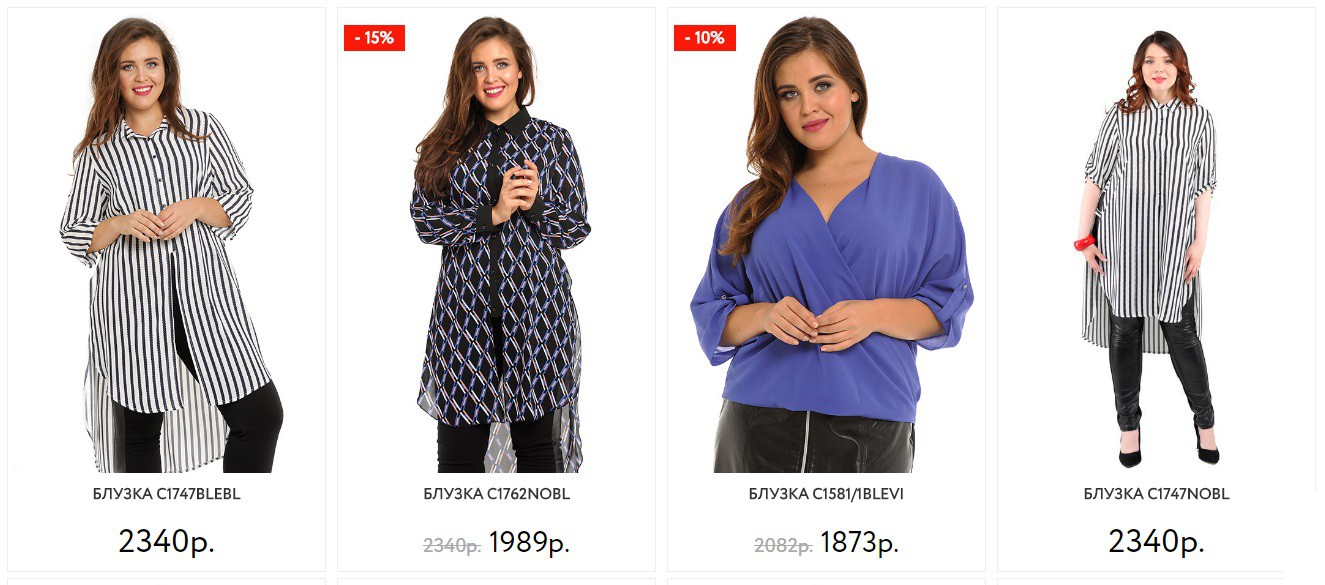Open the diamond-pattern blouse C1762NOBL photo
This screenshot has height=585, width=1325.
pyautogui.click(x=497, y=244)
